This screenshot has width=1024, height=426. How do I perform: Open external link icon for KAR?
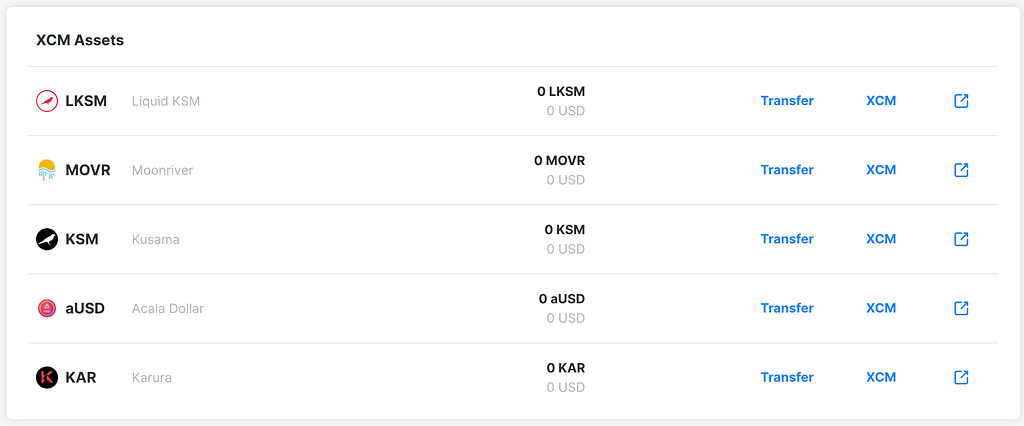pyautogui.click(x=961, y=377)
